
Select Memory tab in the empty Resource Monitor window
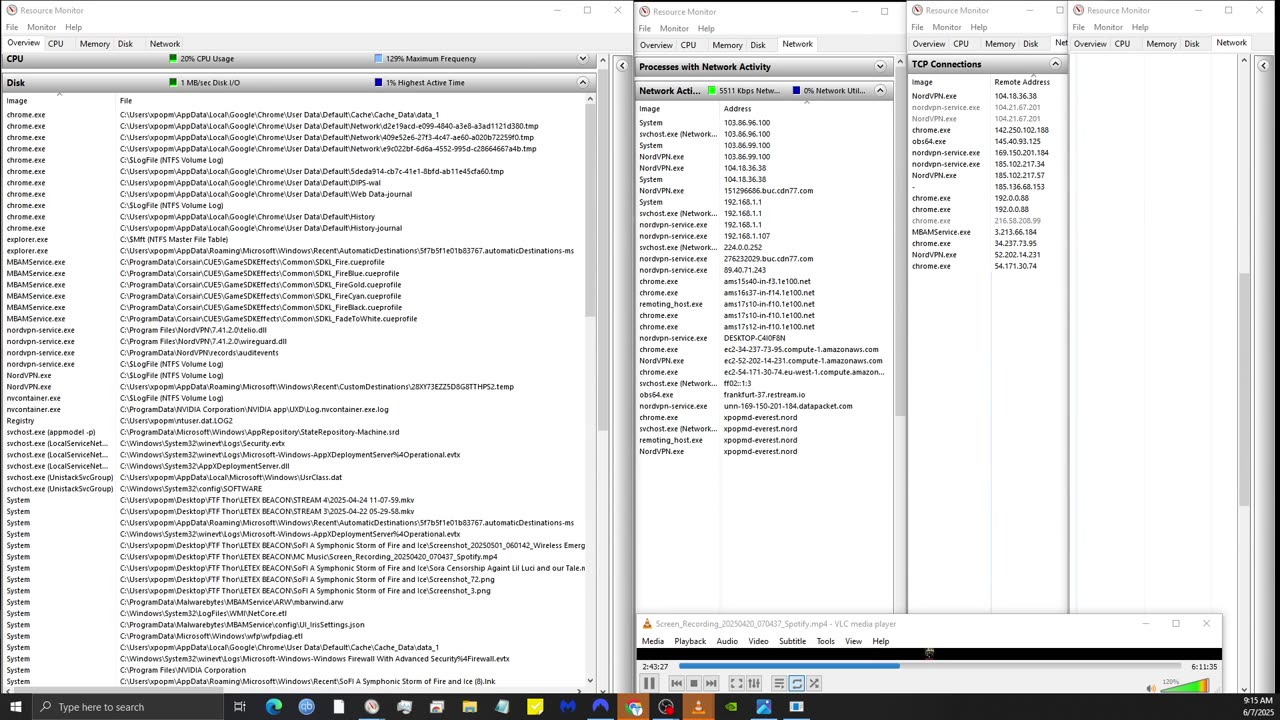[x=1161, y=44]
